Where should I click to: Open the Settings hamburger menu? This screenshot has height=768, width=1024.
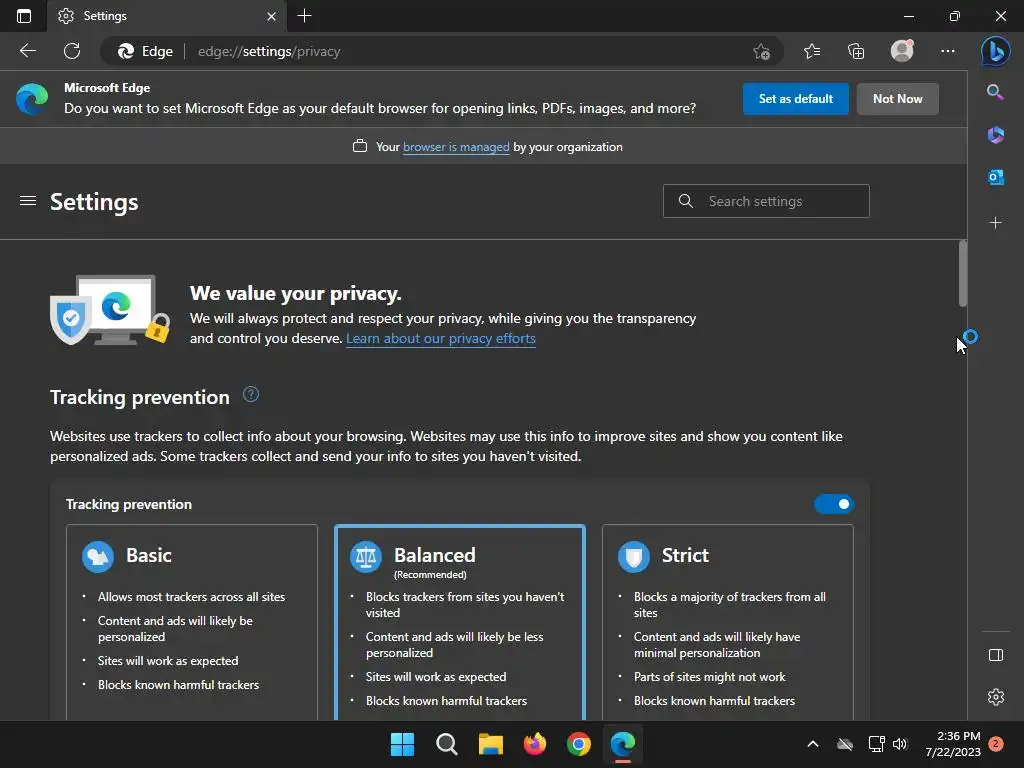pyautogui.click(x=27, y=201)
